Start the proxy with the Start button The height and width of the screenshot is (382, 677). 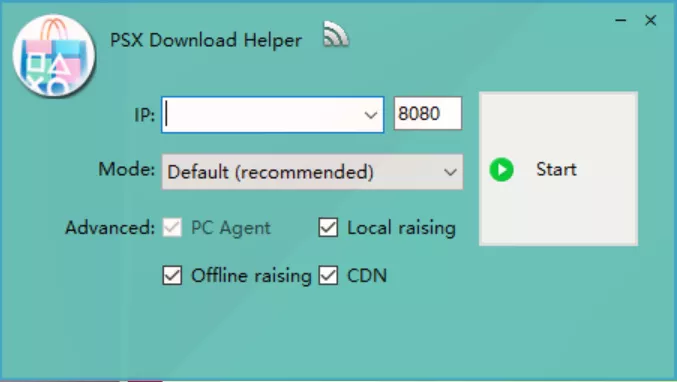tap(558, 169)
